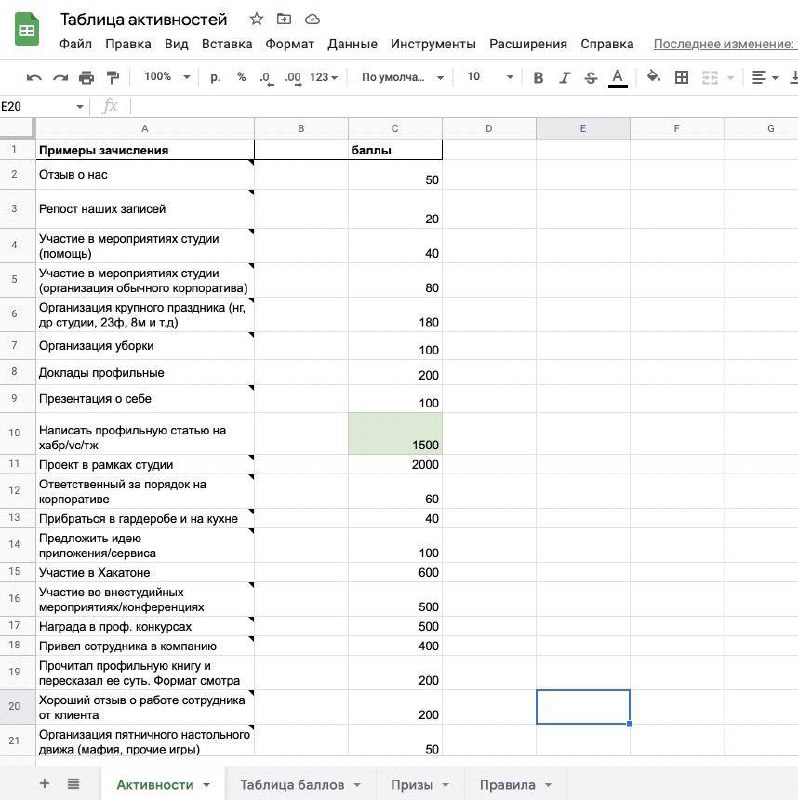Star the document Таблица активностей
This screenshot has height=800, width=798.
tap(257, 19)
